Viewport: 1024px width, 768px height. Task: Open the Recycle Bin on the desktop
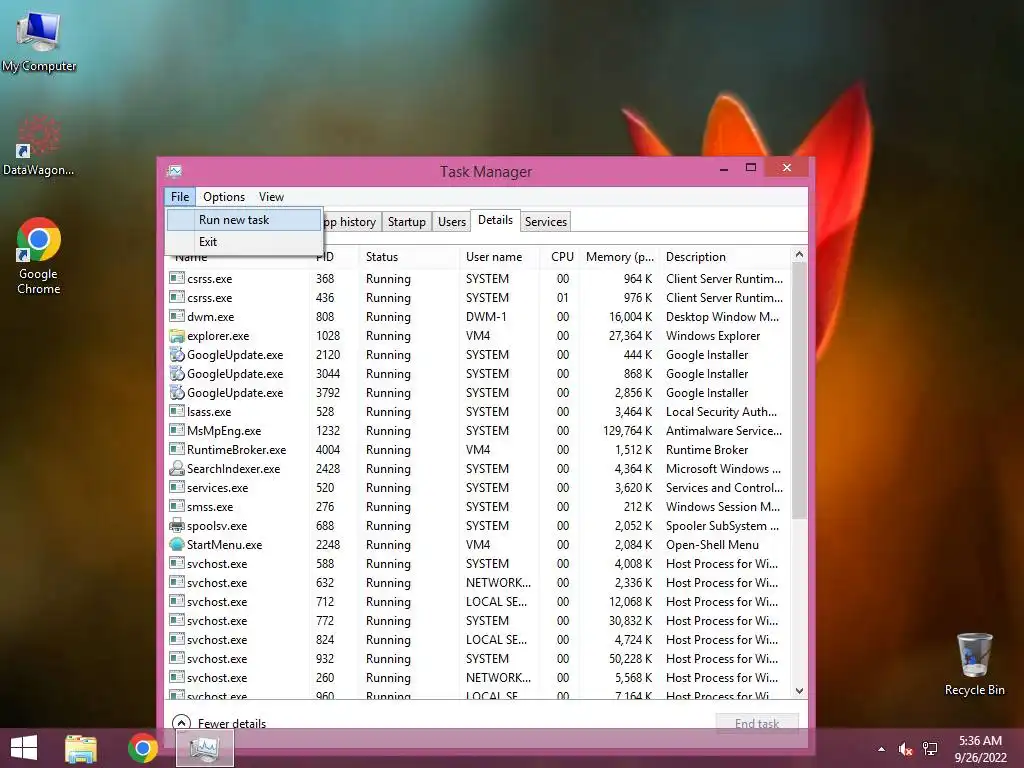point(974,664)
